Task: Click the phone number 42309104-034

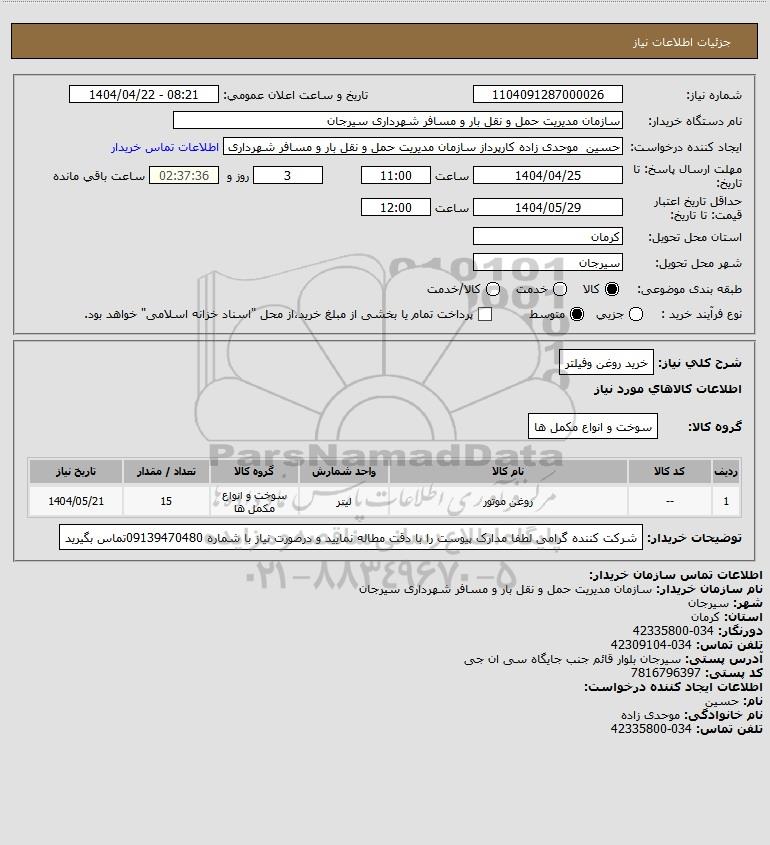Action: [x=650, y=645]
